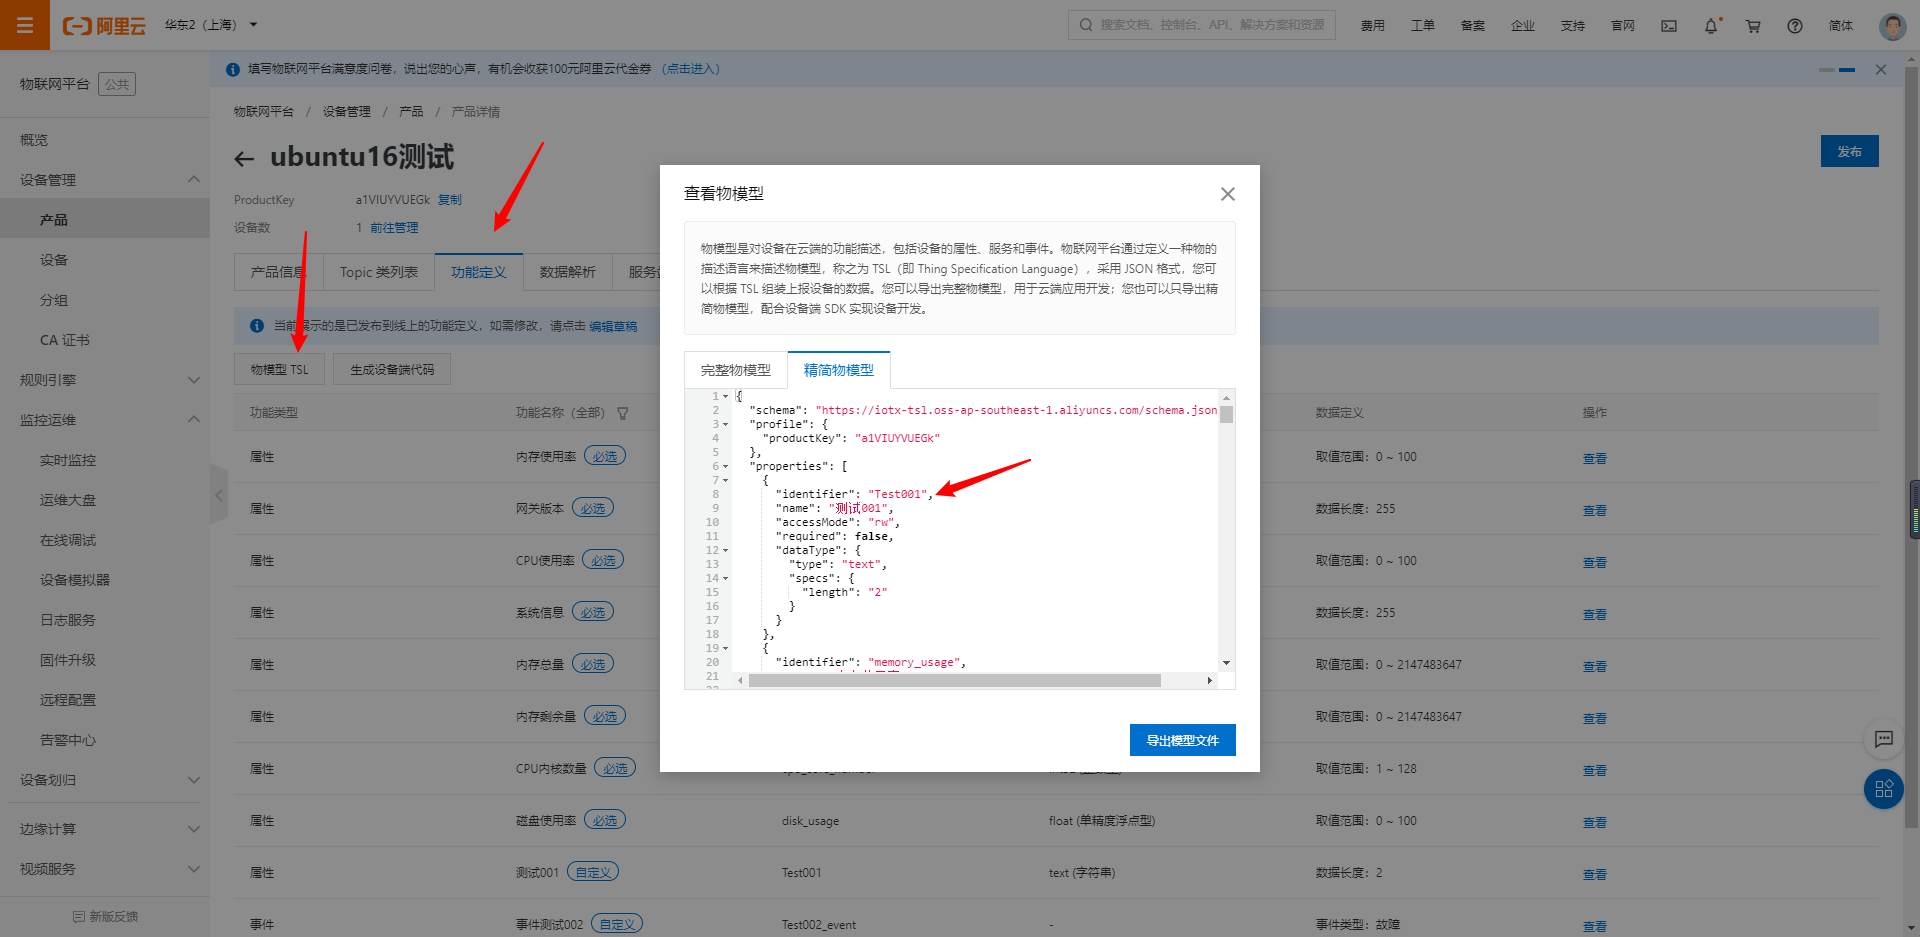
Task: Click inside the top search input field
Action: tap(1200, 25)
